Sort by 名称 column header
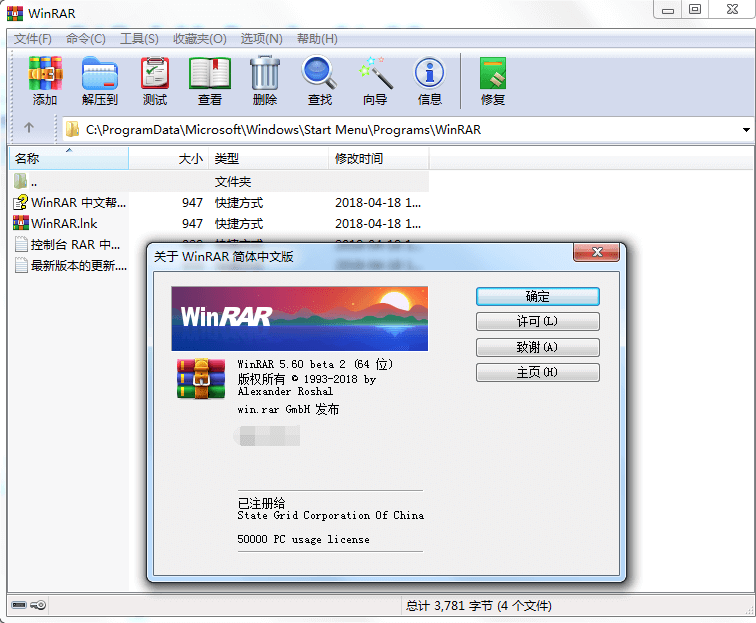Screen dimensions: 756x623 [x=69, y=158]
